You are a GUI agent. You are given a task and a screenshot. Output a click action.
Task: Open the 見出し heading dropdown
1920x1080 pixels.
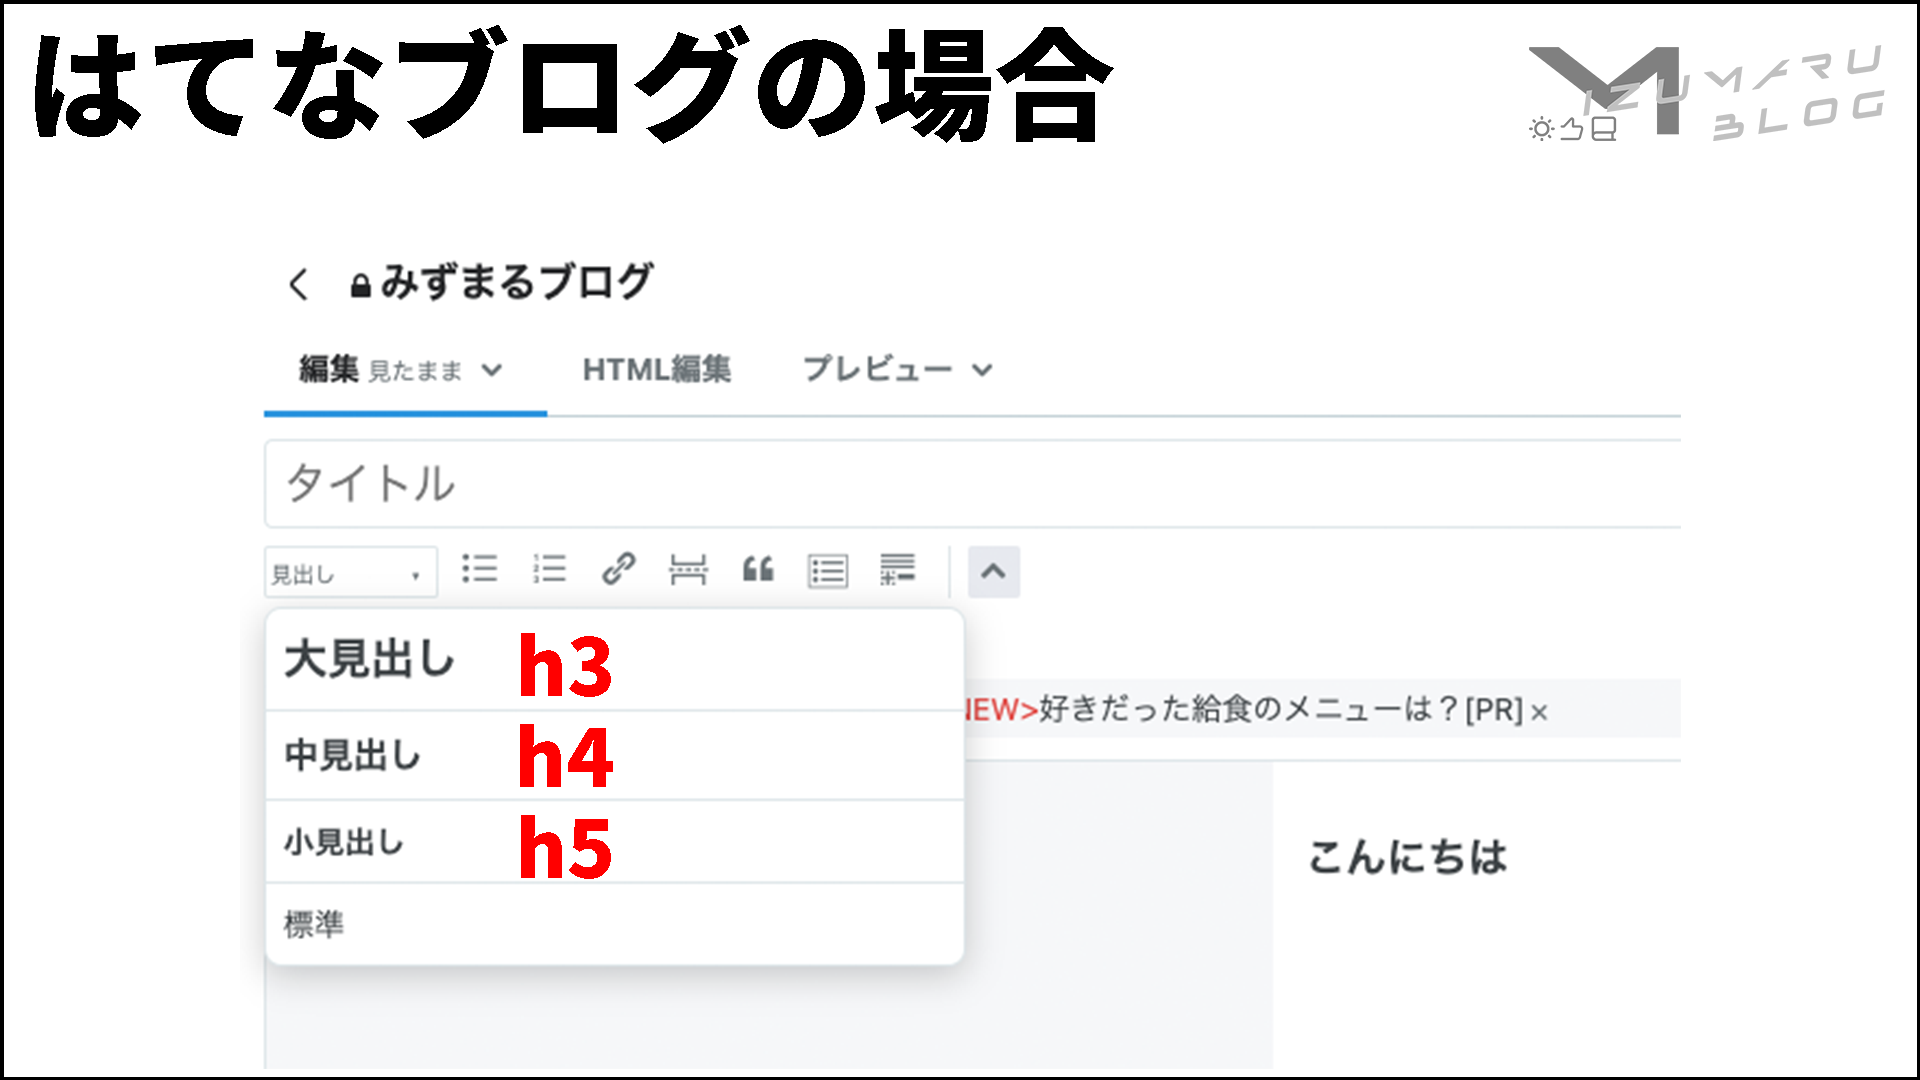tap(351, 573)
